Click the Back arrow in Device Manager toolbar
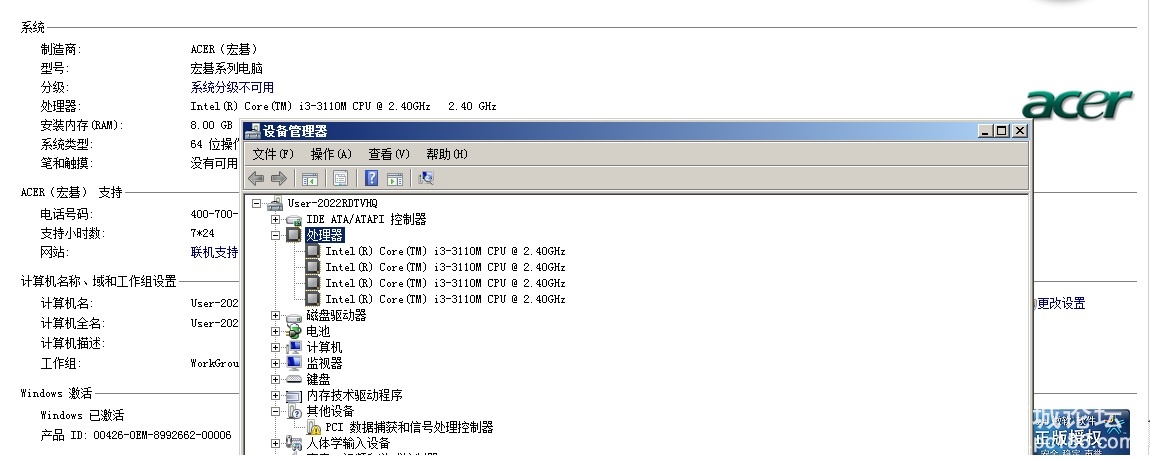This screenshot has width=1150, height=460. click(x=256, y=178)
